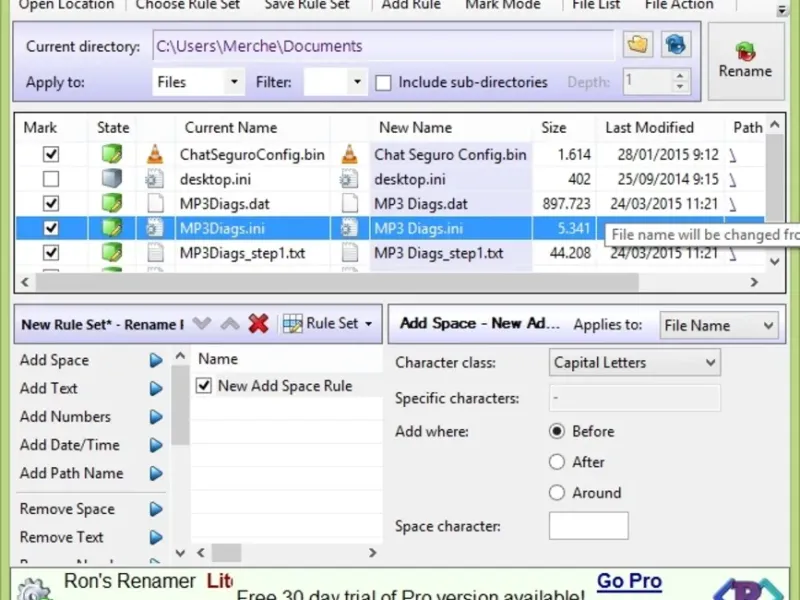Mark the desktop.ini checkbox
Viewport: 800px width, 600px height.
(x=51, y=179)
